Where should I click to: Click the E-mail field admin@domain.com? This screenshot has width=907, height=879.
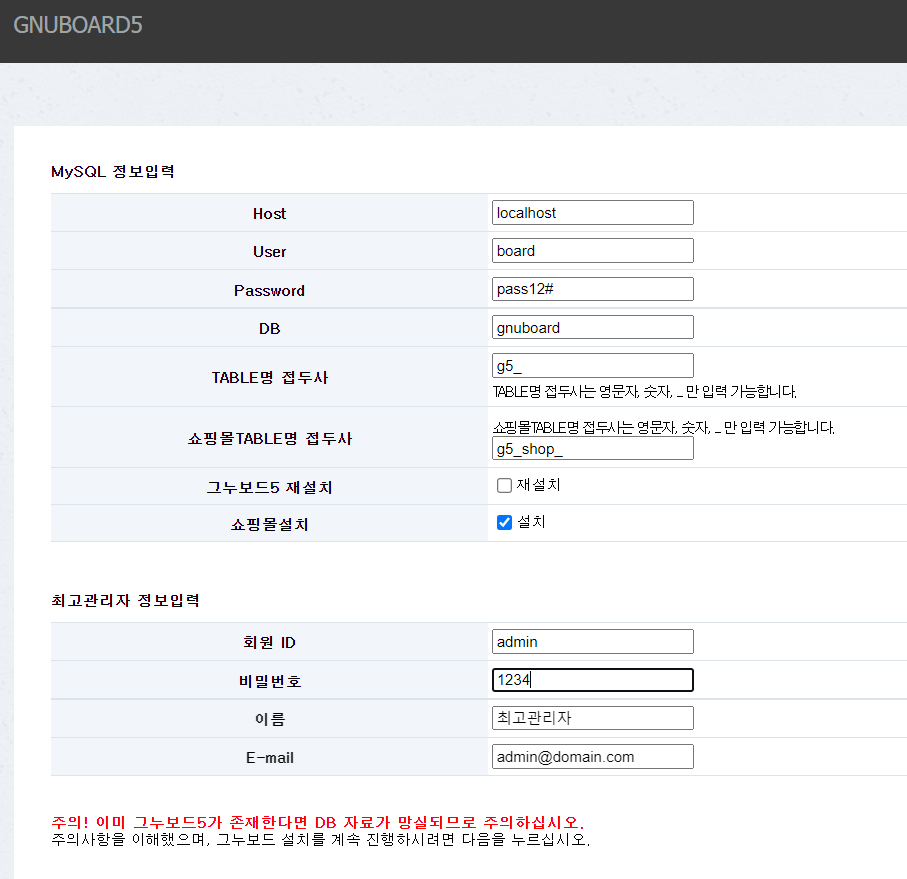592,756
